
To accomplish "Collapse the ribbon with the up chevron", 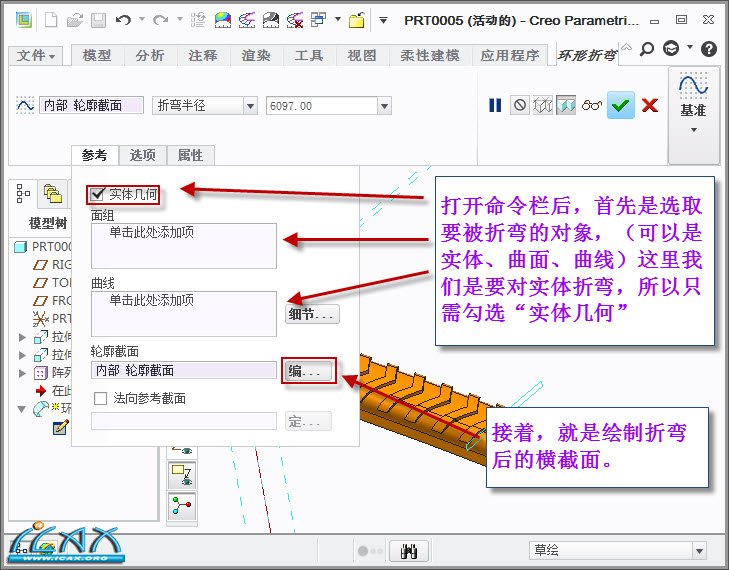I will [627, 46].
